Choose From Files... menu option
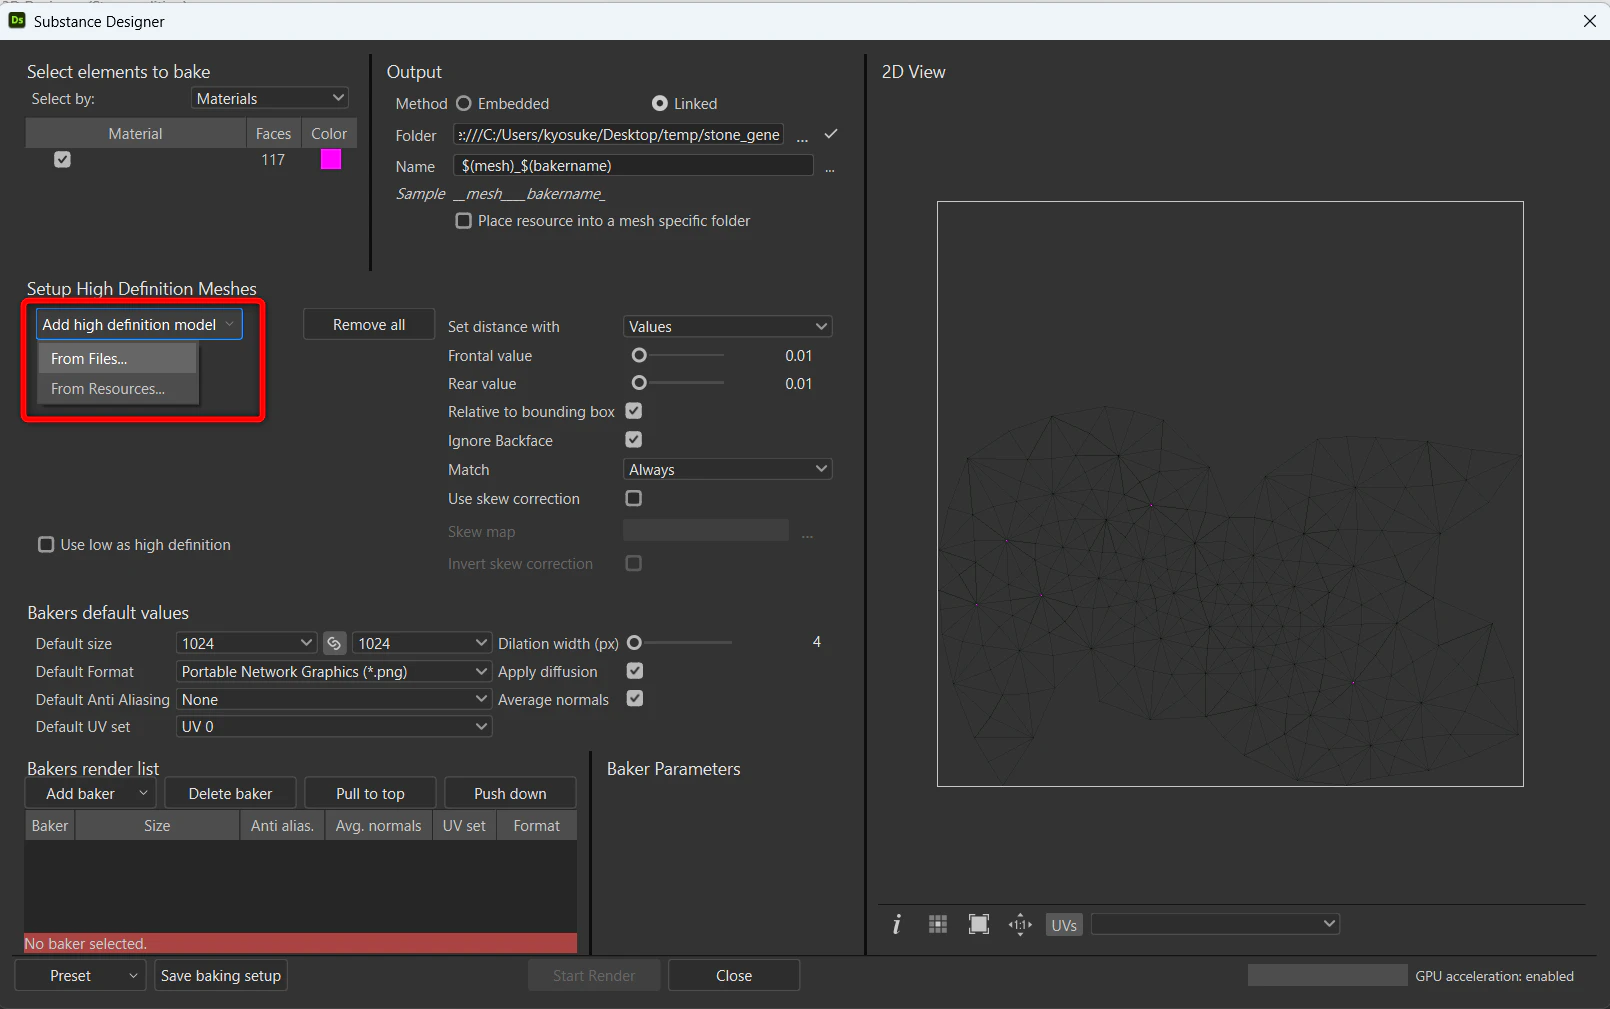The width and height of the screenshot is (1610, 1009). 118,359
